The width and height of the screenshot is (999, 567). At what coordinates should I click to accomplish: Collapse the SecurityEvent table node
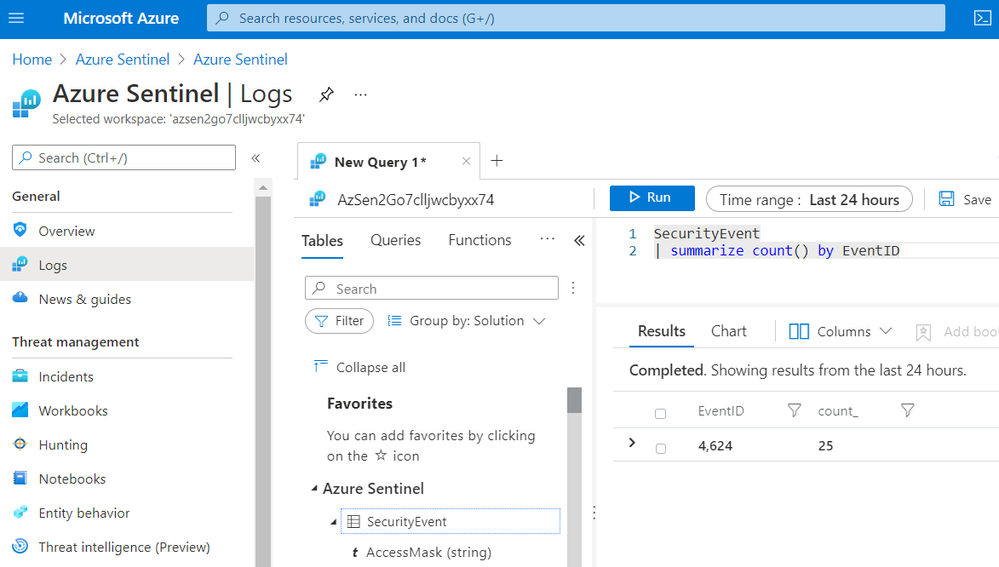(x=333, y=522)
